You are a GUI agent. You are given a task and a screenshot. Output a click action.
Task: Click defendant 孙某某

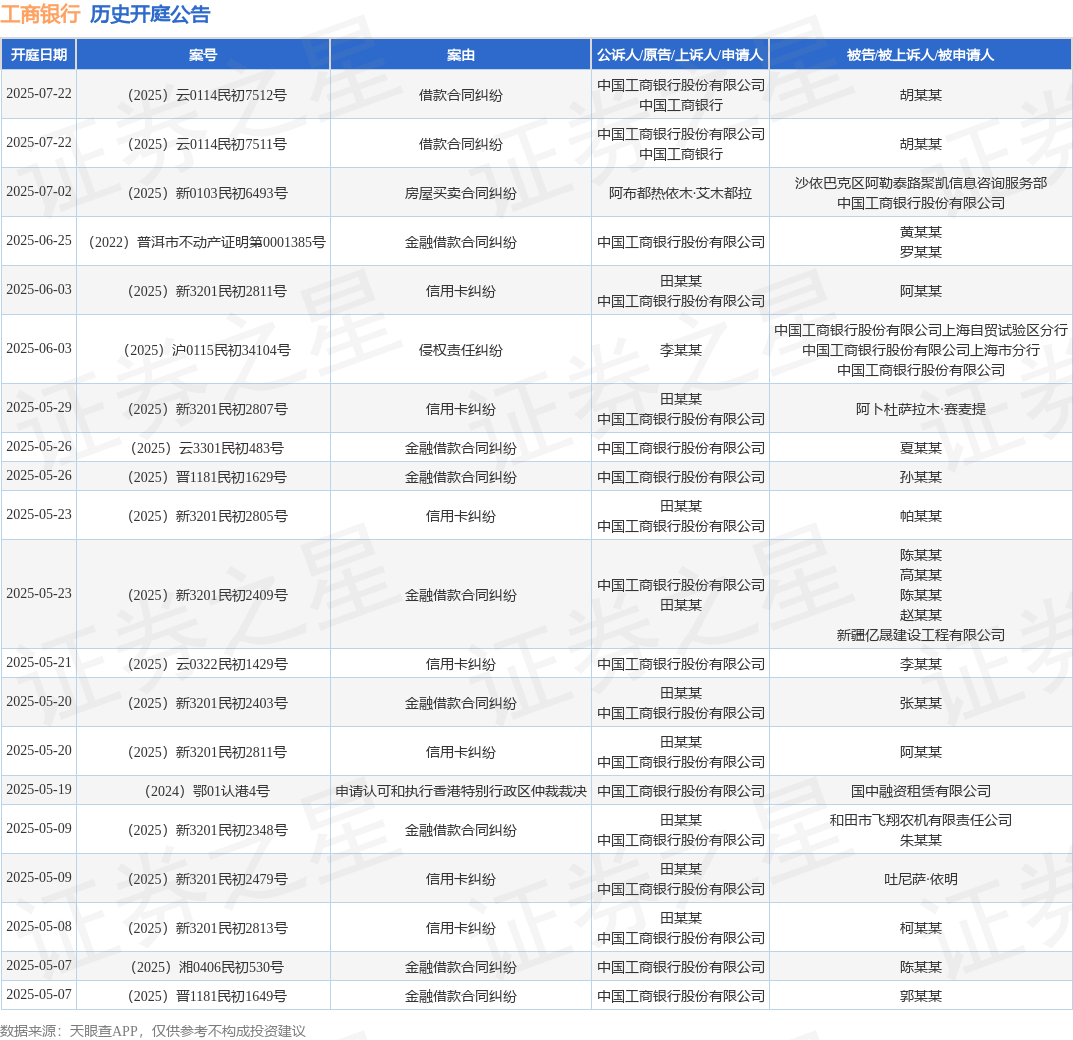[920, 477]
